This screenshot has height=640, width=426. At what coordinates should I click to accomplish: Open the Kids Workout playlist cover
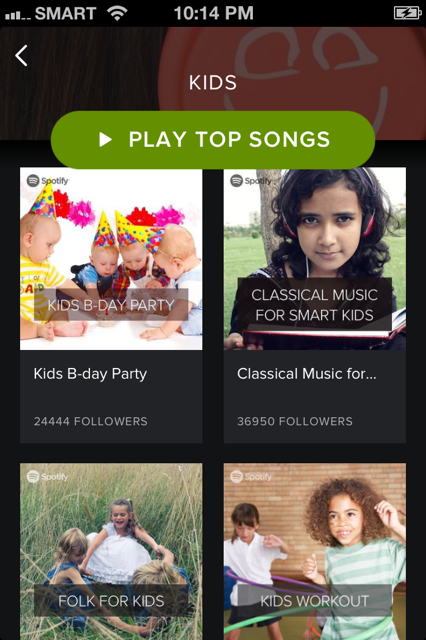coord(315,551)
